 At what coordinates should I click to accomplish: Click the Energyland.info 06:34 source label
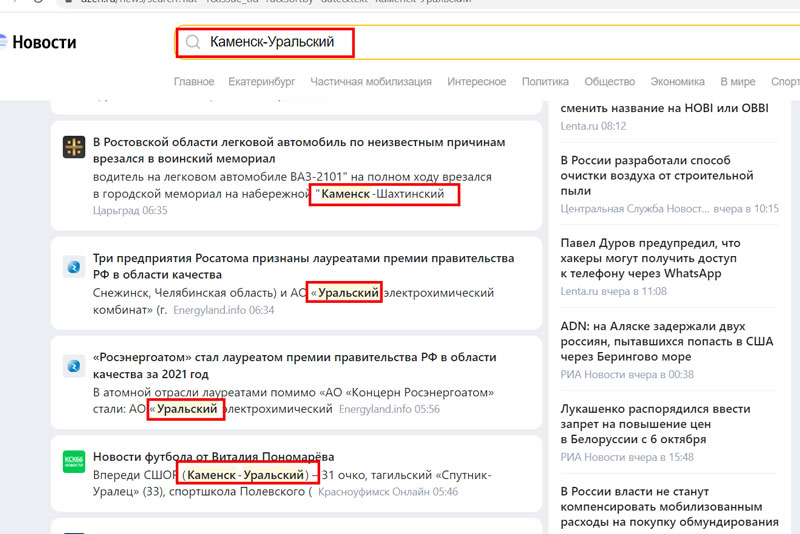[x=223, y=310]
